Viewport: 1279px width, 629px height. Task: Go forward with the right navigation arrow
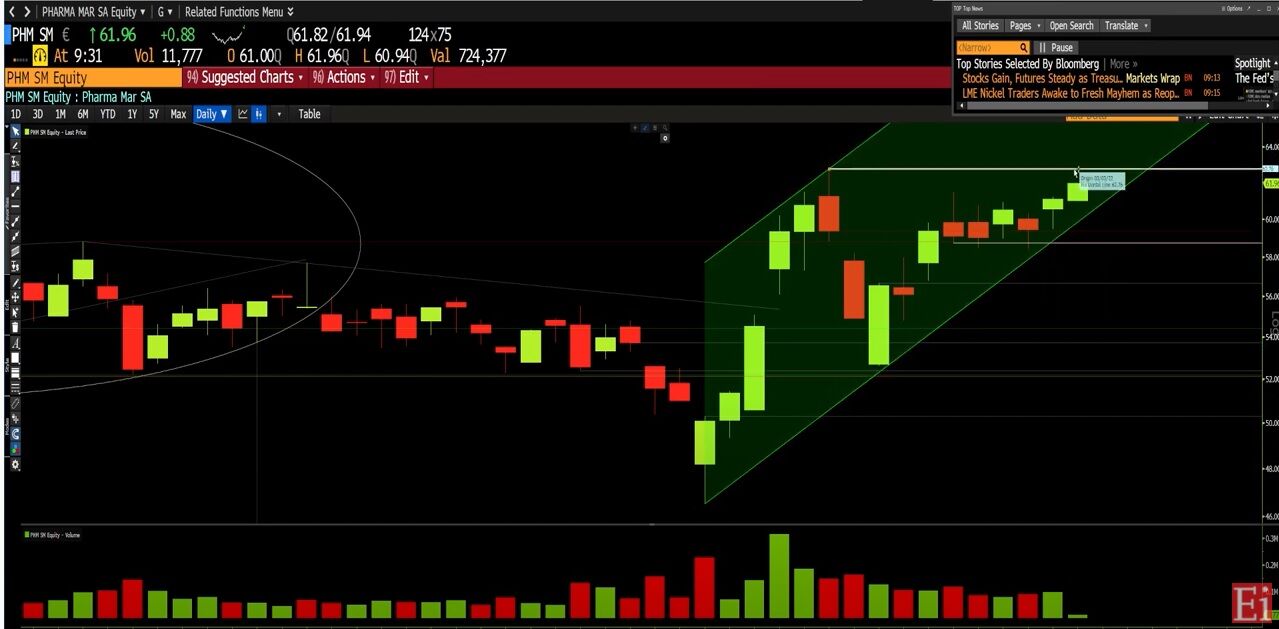[26, 12]
